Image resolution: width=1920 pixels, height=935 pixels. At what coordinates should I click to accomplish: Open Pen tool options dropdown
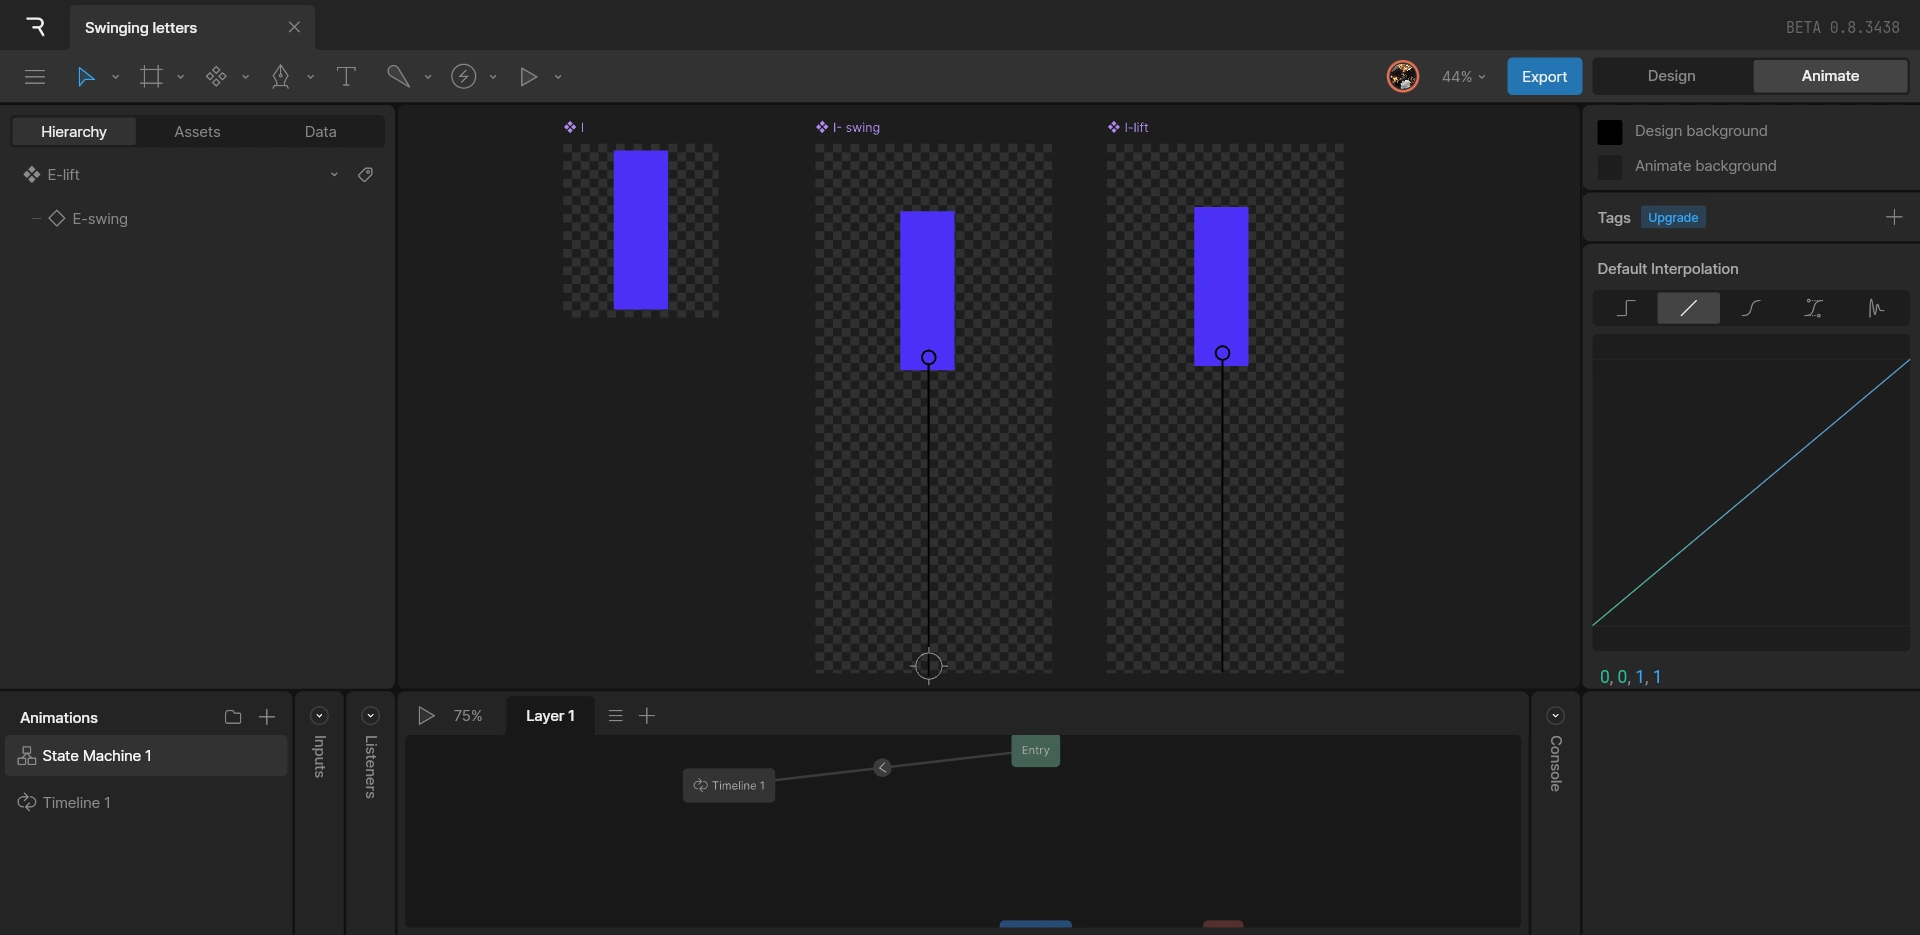coord(311,77)
